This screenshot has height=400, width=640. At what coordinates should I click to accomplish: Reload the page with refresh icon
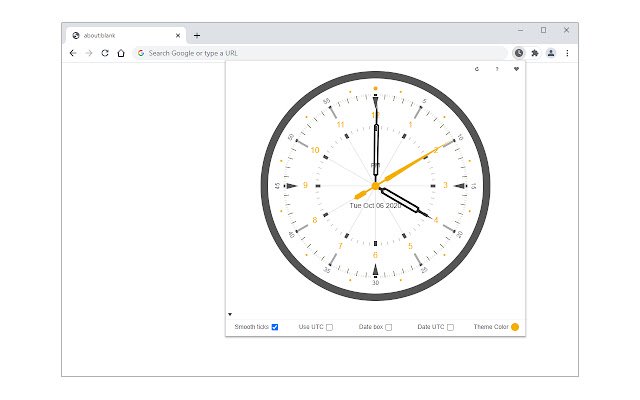(x=105, y=53)
